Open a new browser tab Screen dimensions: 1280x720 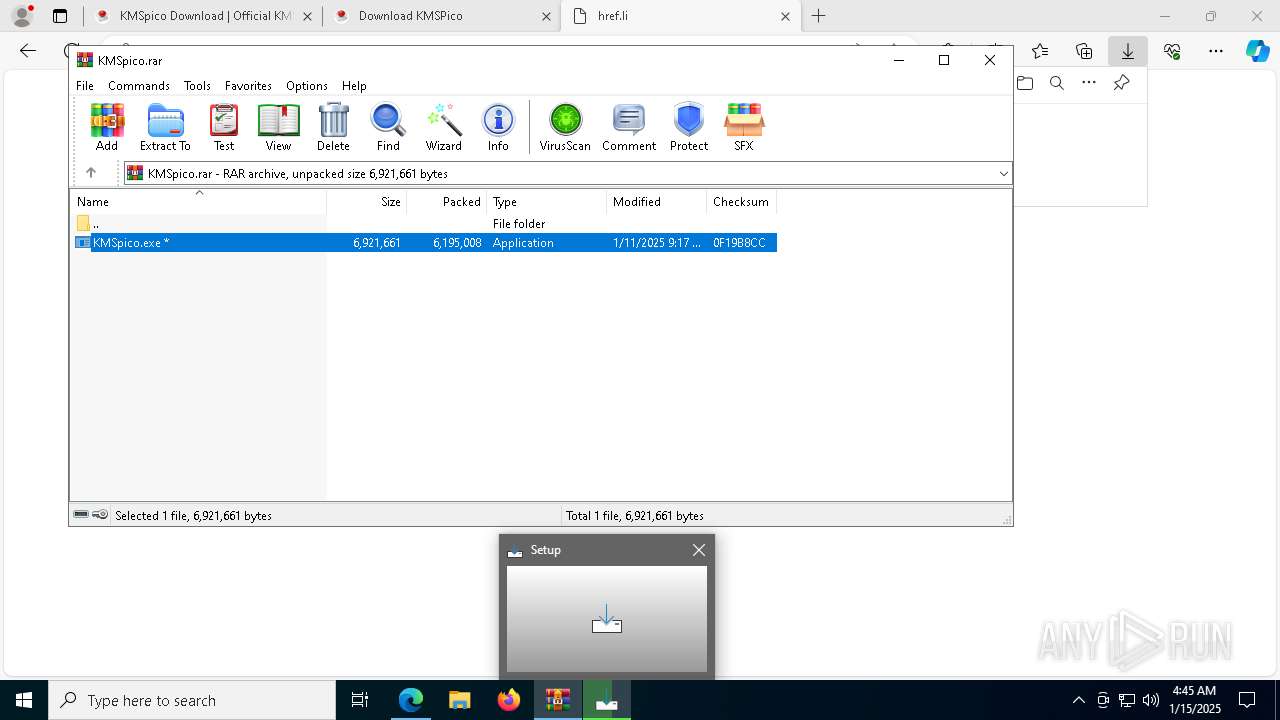tap(819, 16)
